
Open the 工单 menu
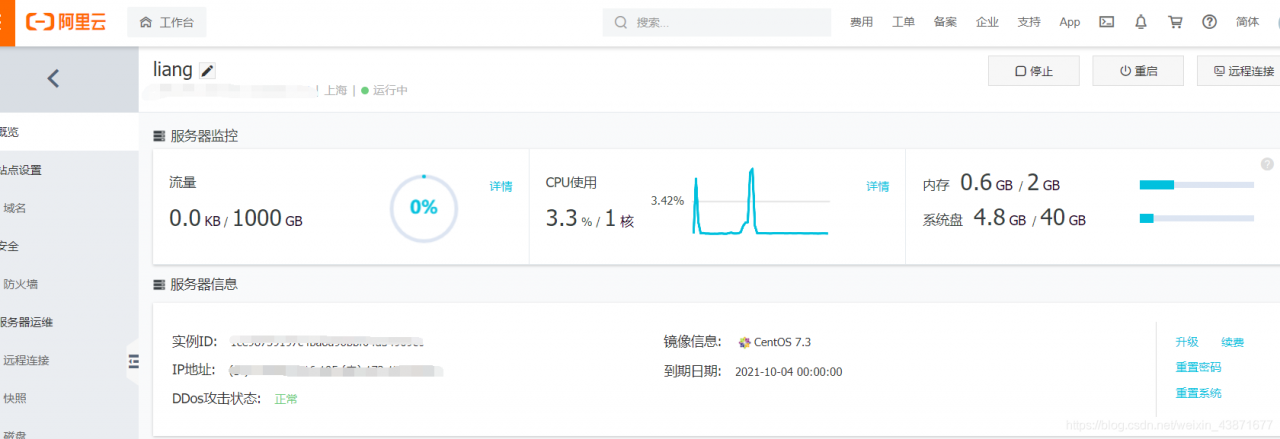pos(903,22)
